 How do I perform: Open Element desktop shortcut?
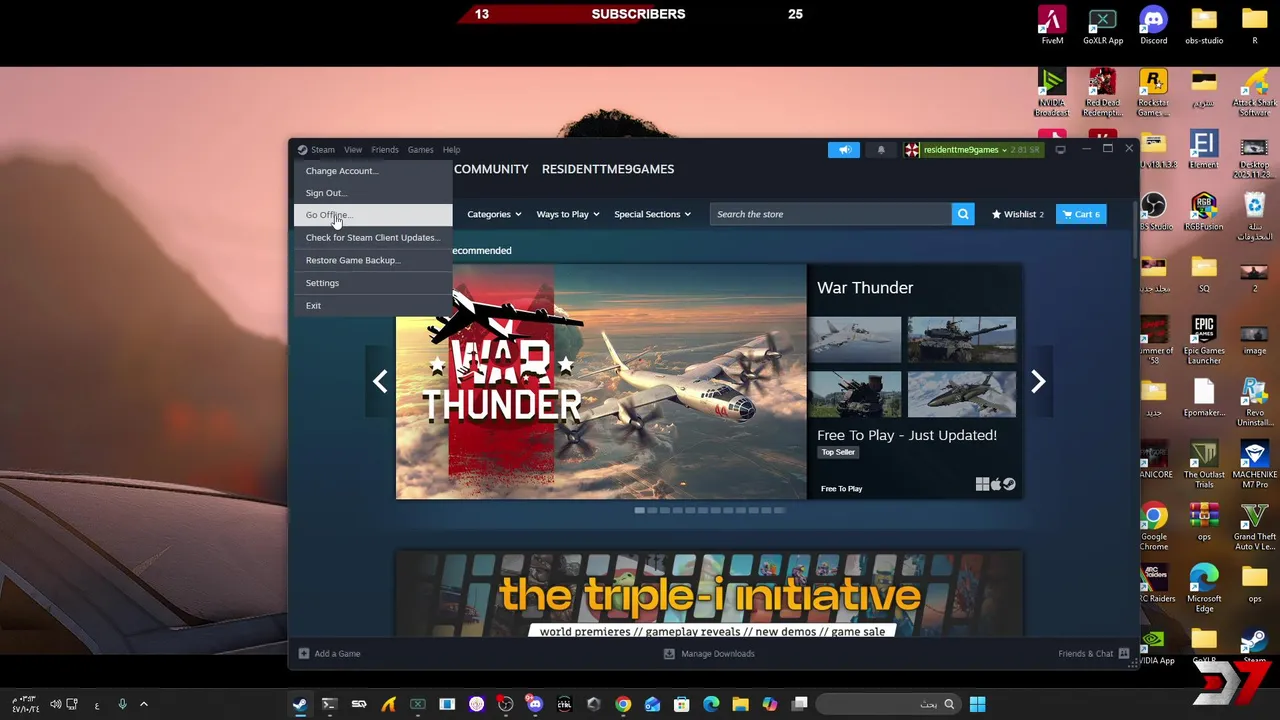click(x=1204, y=149)
